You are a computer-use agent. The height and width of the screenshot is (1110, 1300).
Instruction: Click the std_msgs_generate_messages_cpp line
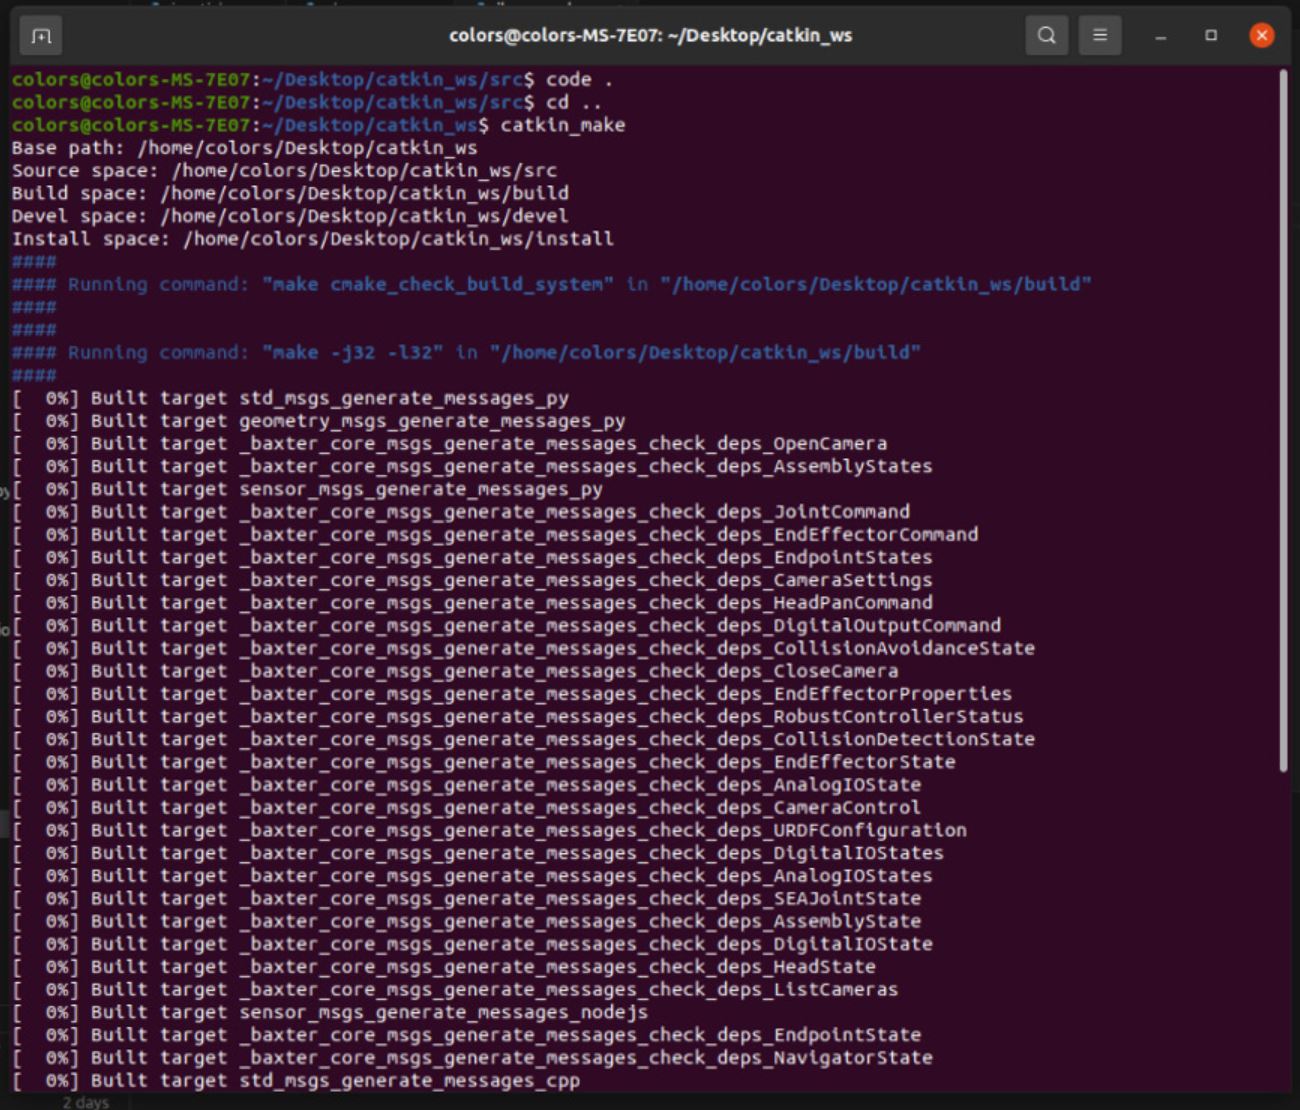tap(296, 1081)
